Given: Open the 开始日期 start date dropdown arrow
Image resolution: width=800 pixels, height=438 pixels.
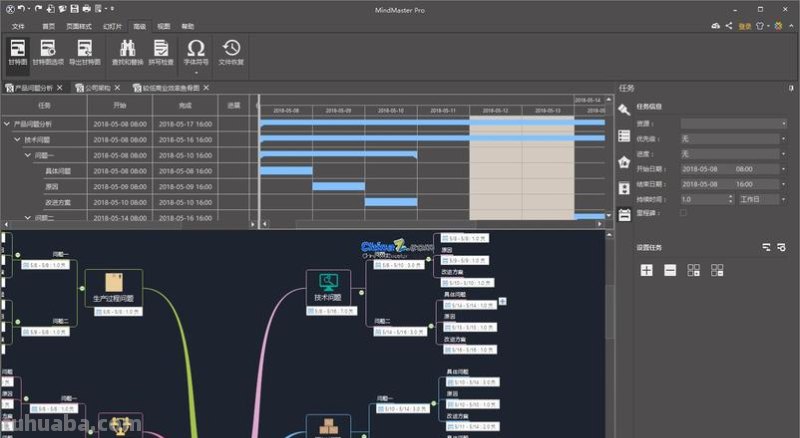Looking at the screenshot, I should click(783, 169).
